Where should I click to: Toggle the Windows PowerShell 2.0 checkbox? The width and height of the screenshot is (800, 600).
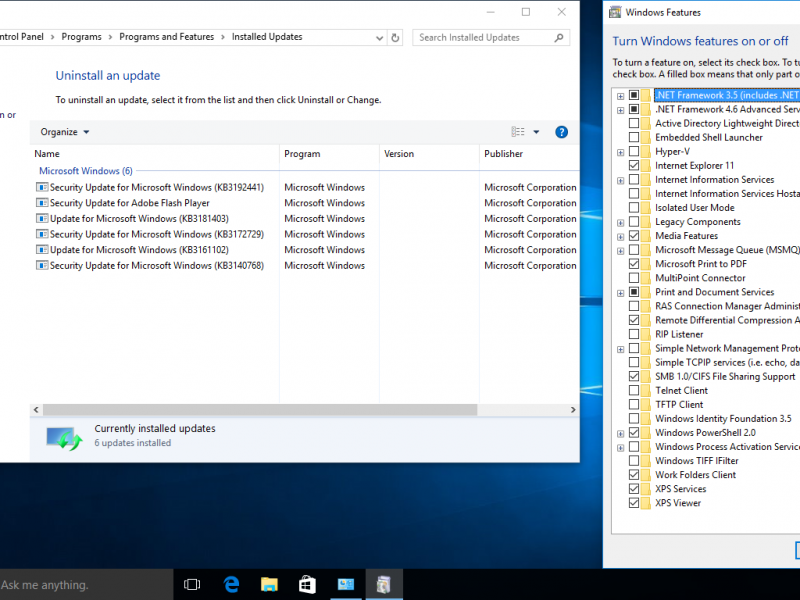634,433
